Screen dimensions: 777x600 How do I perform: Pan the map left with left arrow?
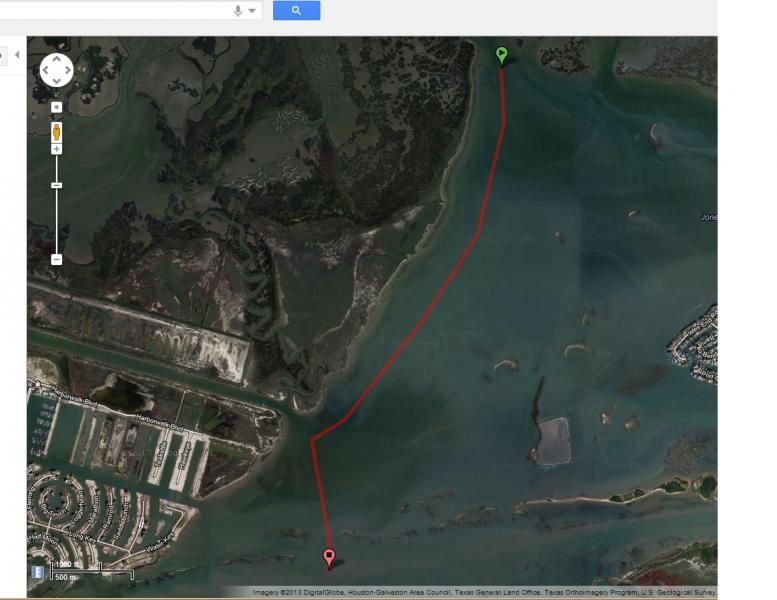pos(46,70)
